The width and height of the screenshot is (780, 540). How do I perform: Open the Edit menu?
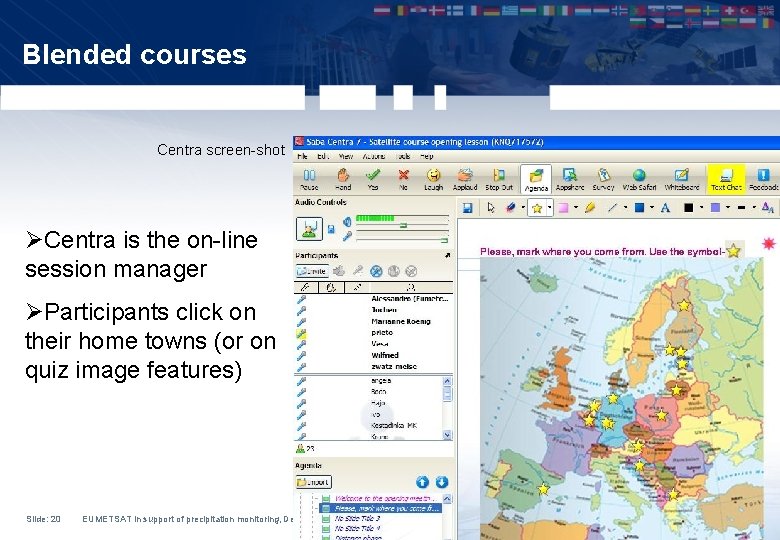(x=323, y=156)
